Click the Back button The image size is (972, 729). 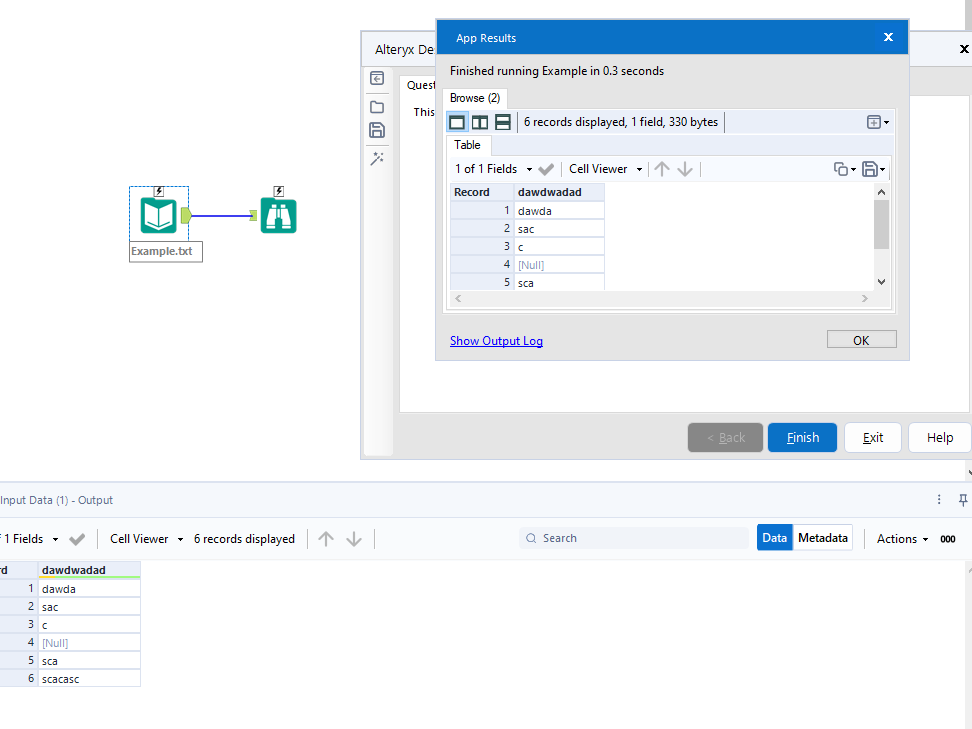726,438
